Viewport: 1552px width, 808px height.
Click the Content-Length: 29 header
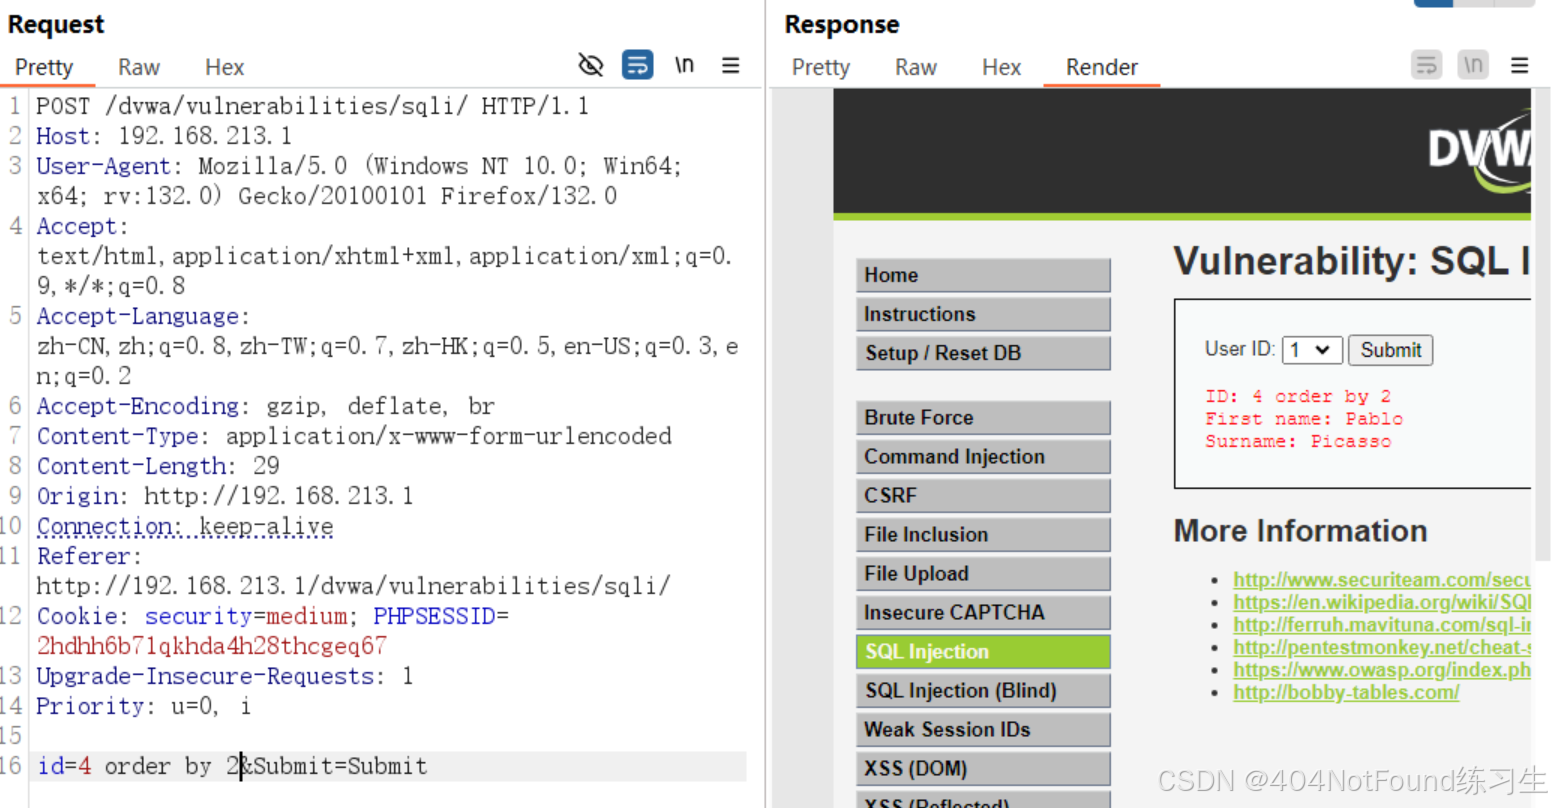point(158,466)
